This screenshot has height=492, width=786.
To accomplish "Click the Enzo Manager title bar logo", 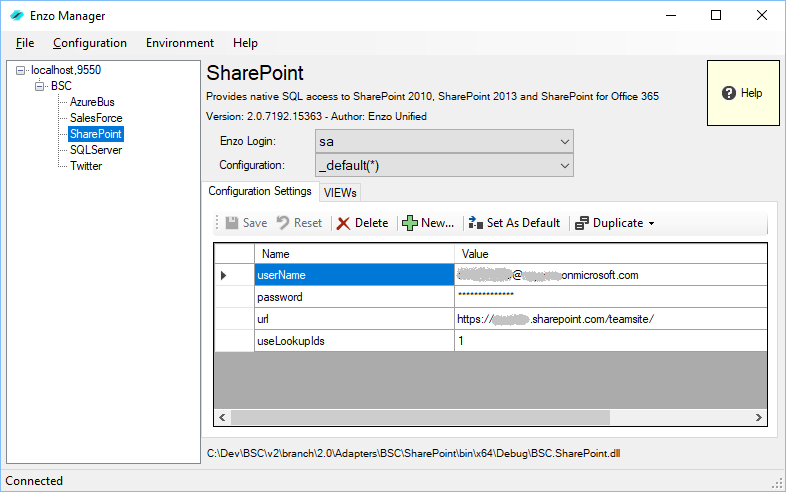I will pyautogui.click(x=17, y=16).
